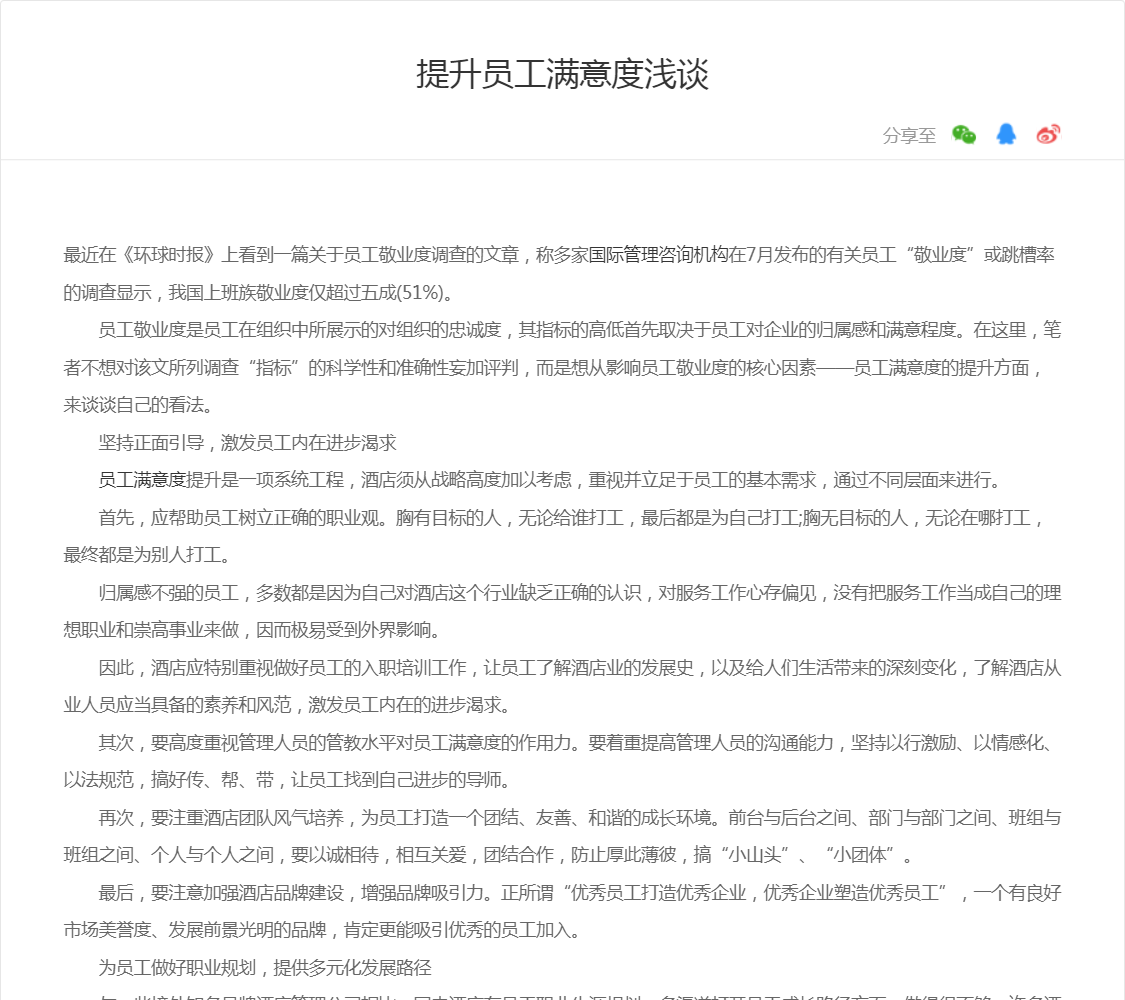Click the line starting 的调查显示，我国上班族敬业度

pos(258,293)
